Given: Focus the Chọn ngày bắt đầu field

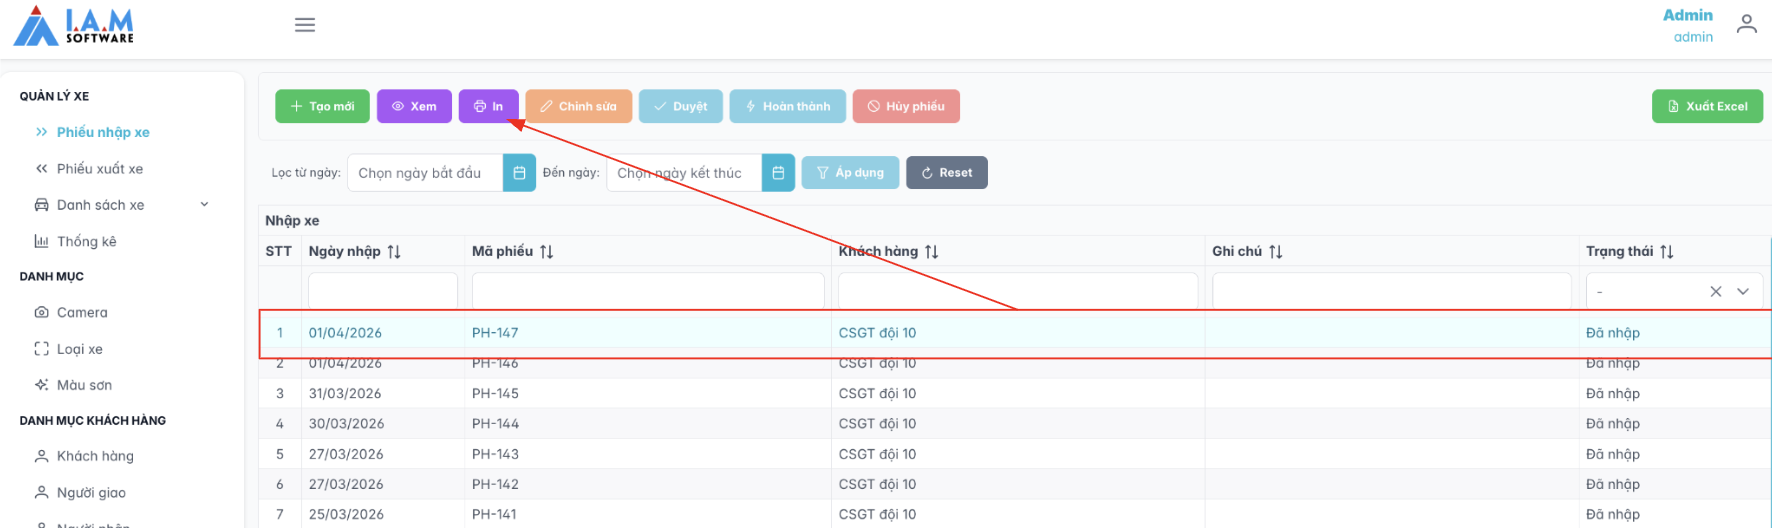Looking at the screenshot, I should (424, 173).
